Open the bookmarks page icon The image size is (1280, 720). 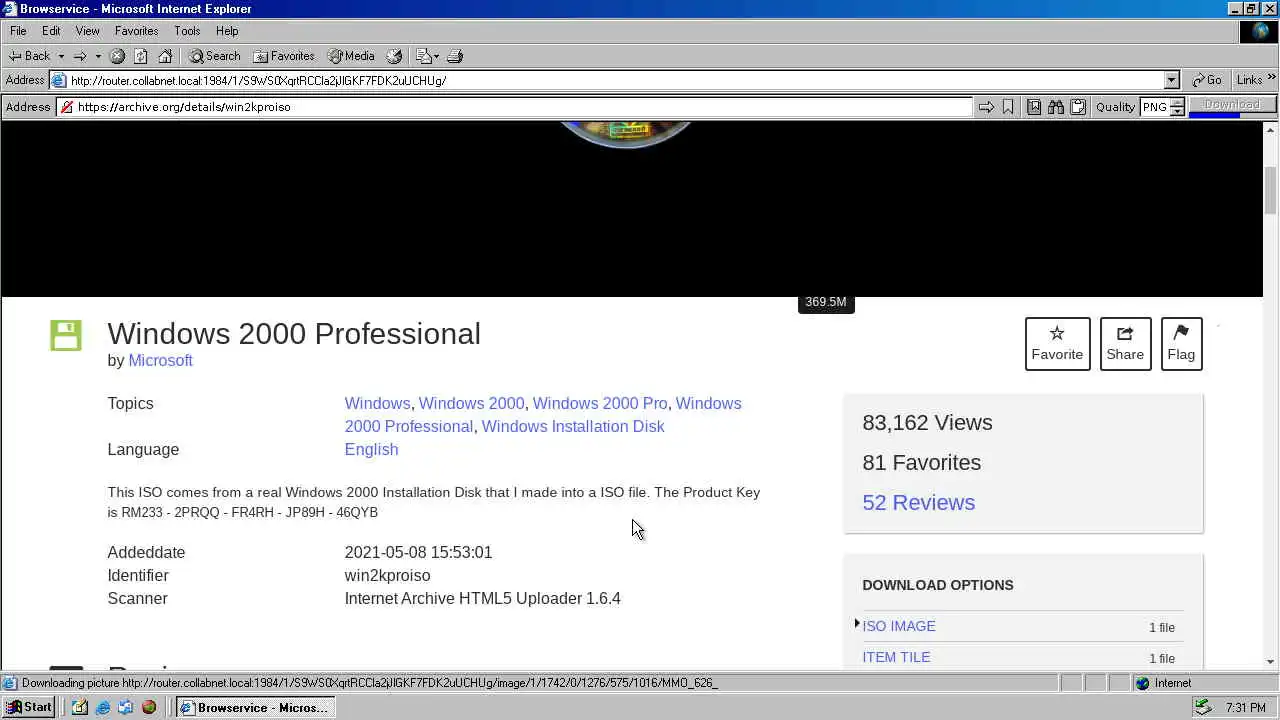point(1034,107)
